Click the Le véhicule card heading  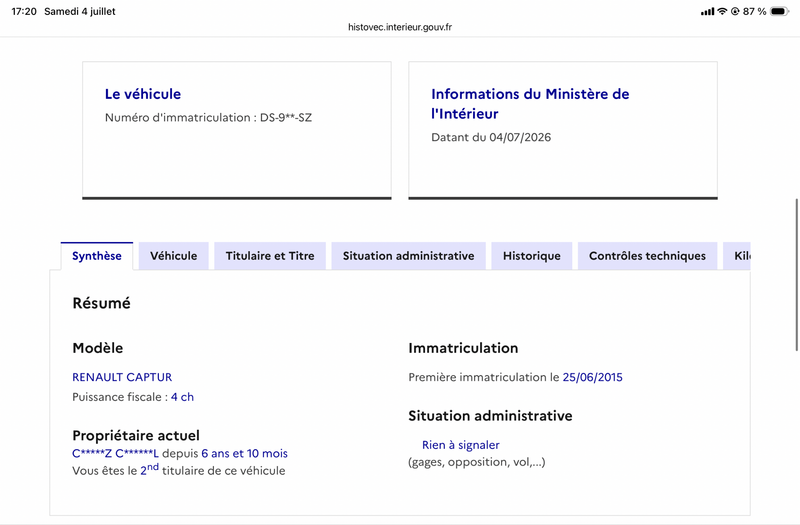coord(143,94)
